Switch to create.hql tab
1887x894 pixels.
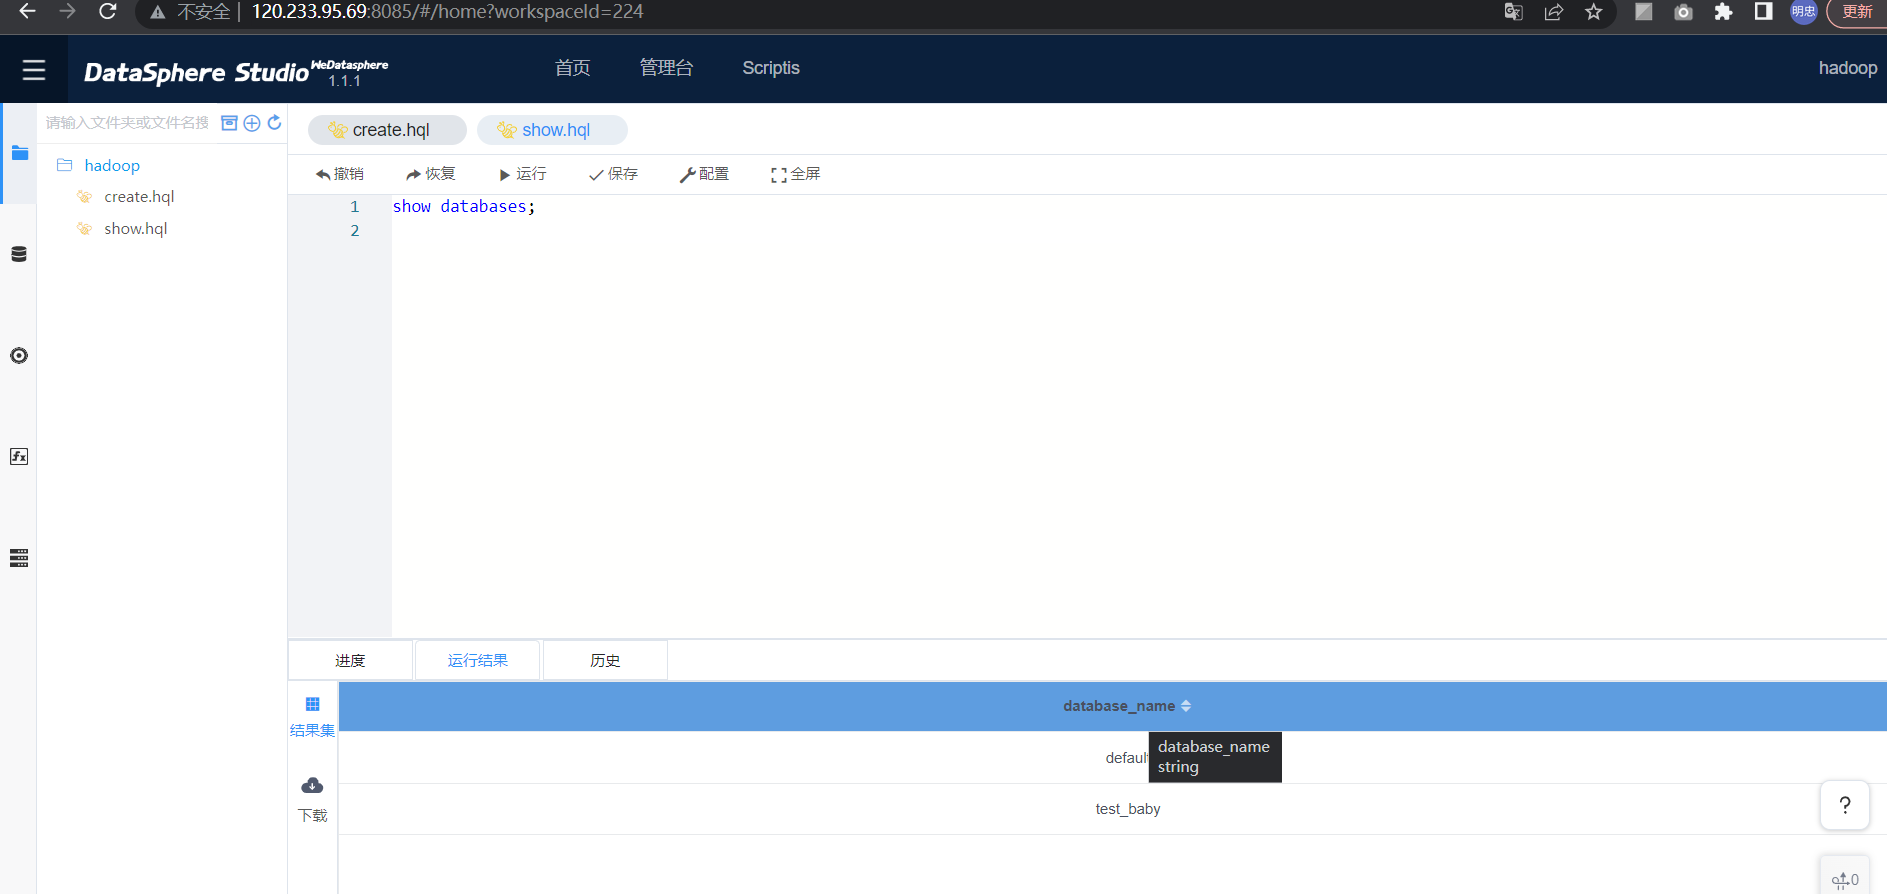387,130
